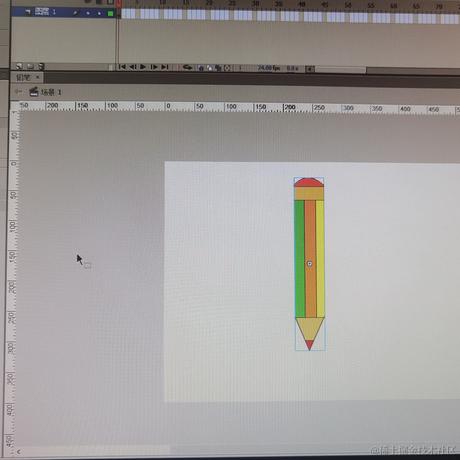Toggle lock dot of Layer 1
The image size is (460, 460).
(99, 13)
